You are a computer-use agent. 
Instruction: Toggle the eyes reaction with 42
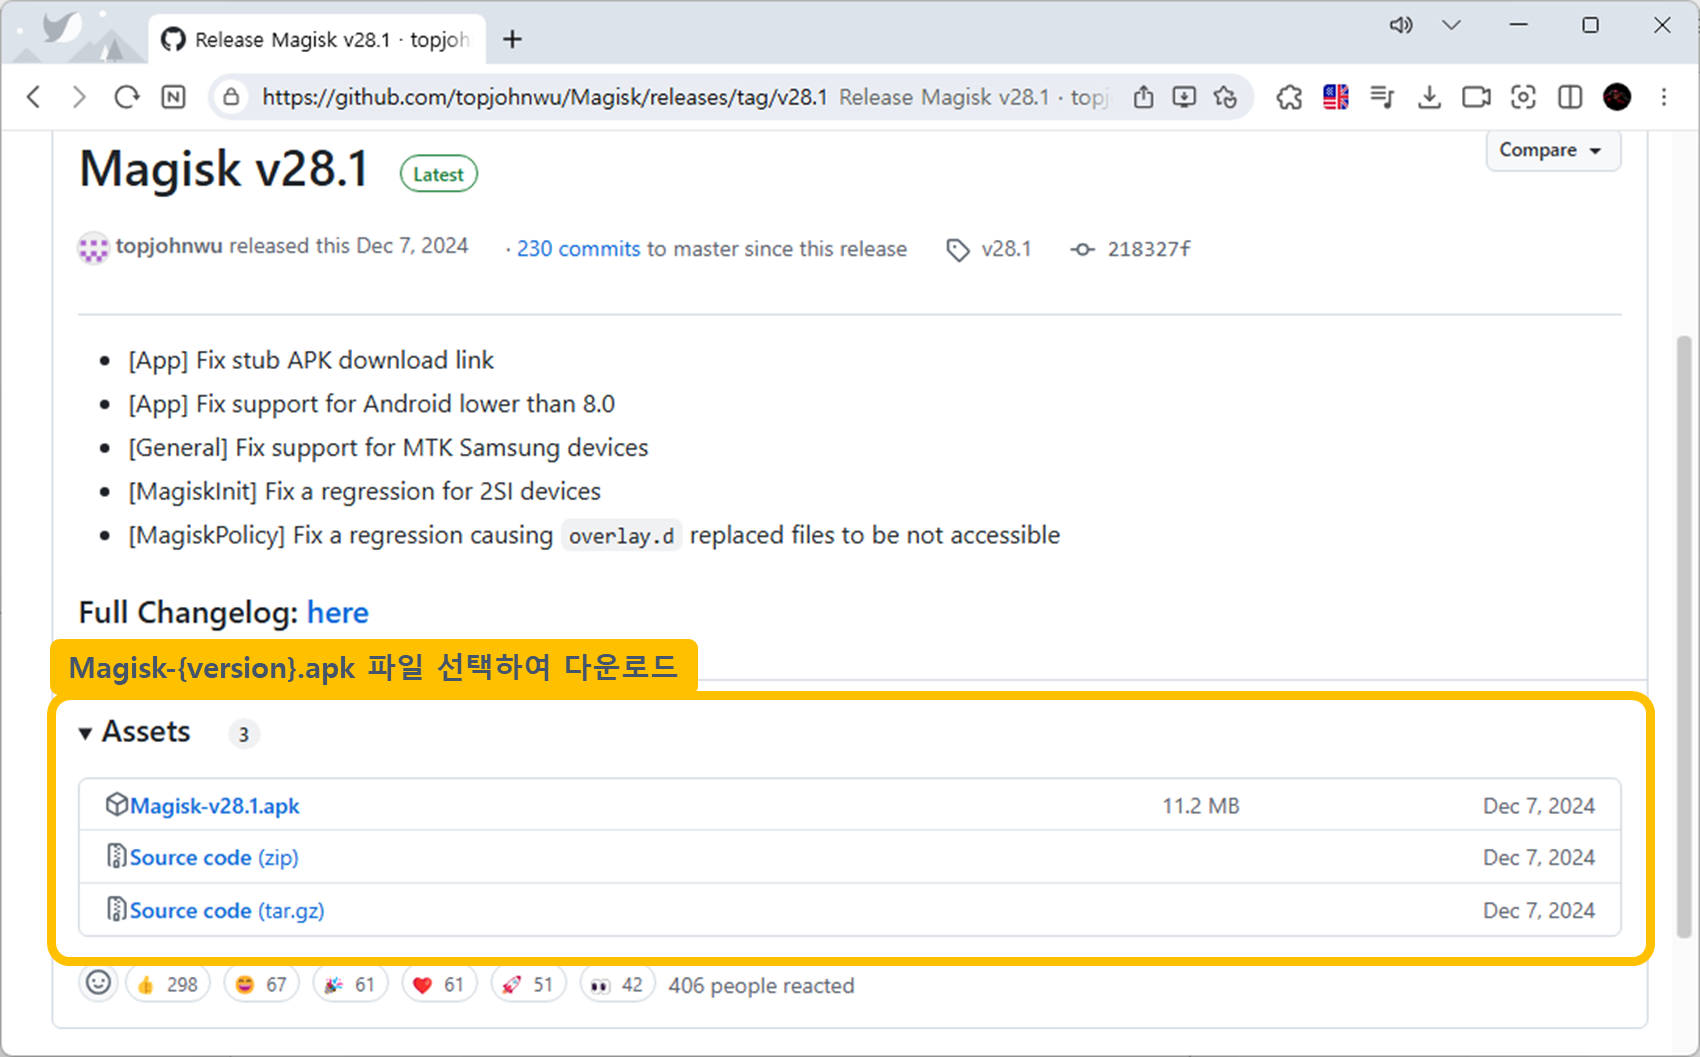click(617, 985)
